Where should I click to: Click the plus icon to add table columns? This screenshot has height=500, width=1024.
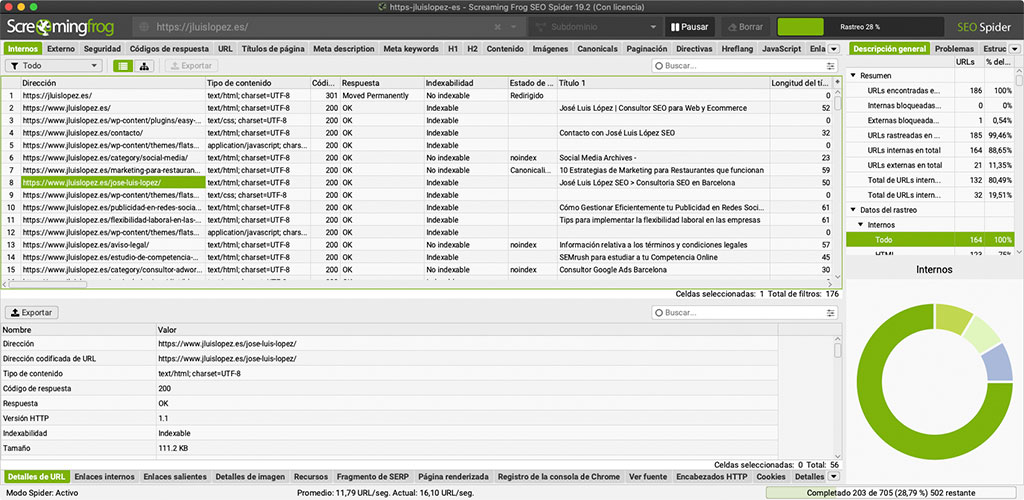click(836, 83)
